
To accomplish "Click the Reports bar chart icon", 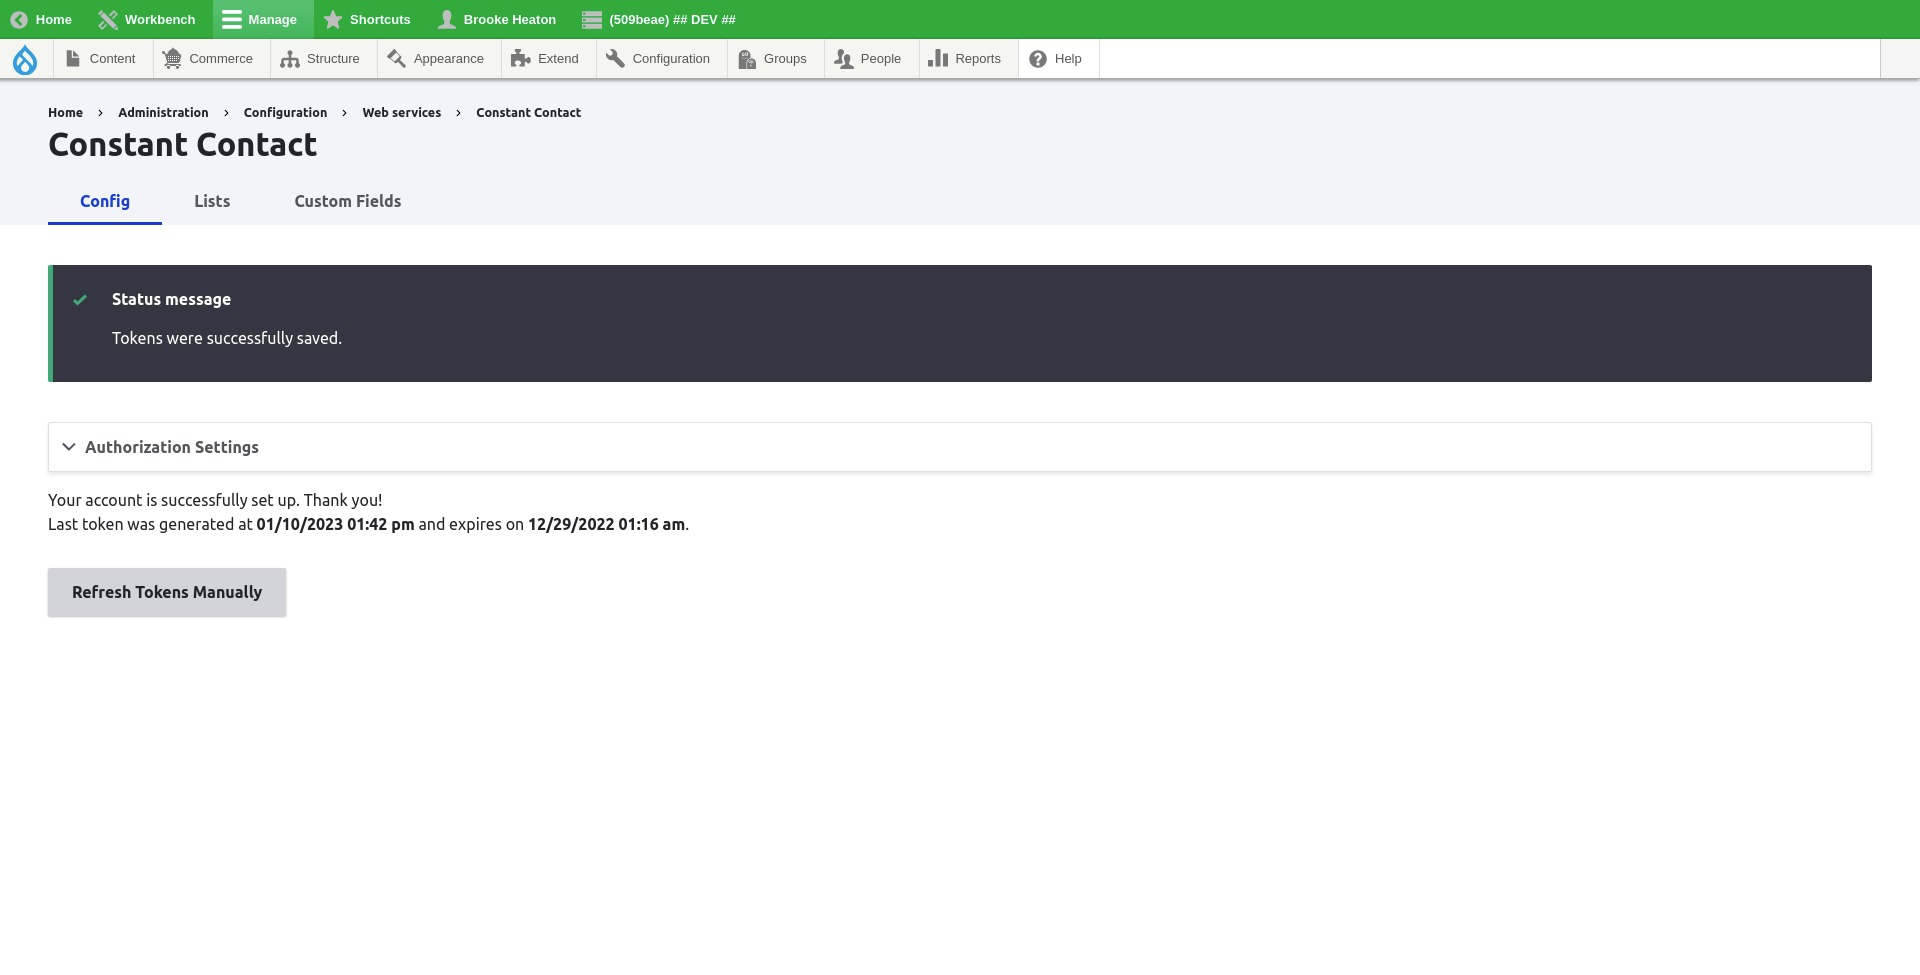I will coord(938,59).
